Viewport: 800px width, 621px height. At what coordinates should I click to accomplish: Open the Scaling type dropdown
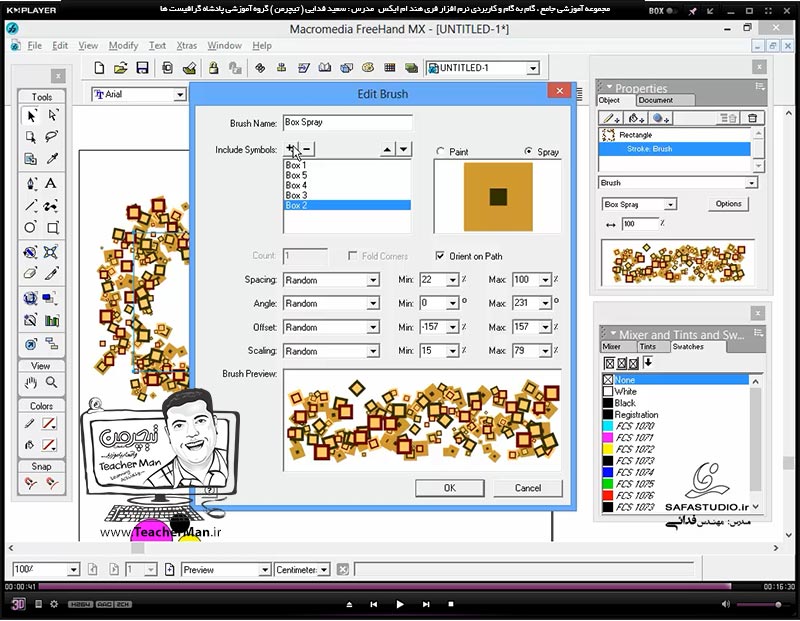coord(373,352)
